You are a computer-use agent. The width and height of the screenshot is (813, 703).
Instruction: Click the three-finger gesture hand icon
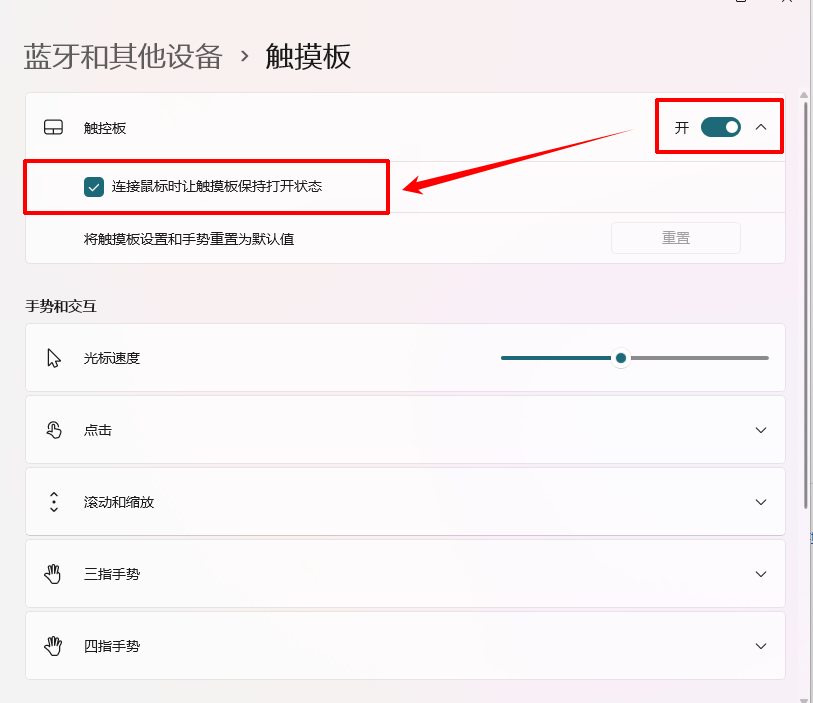tap(53, 574)
